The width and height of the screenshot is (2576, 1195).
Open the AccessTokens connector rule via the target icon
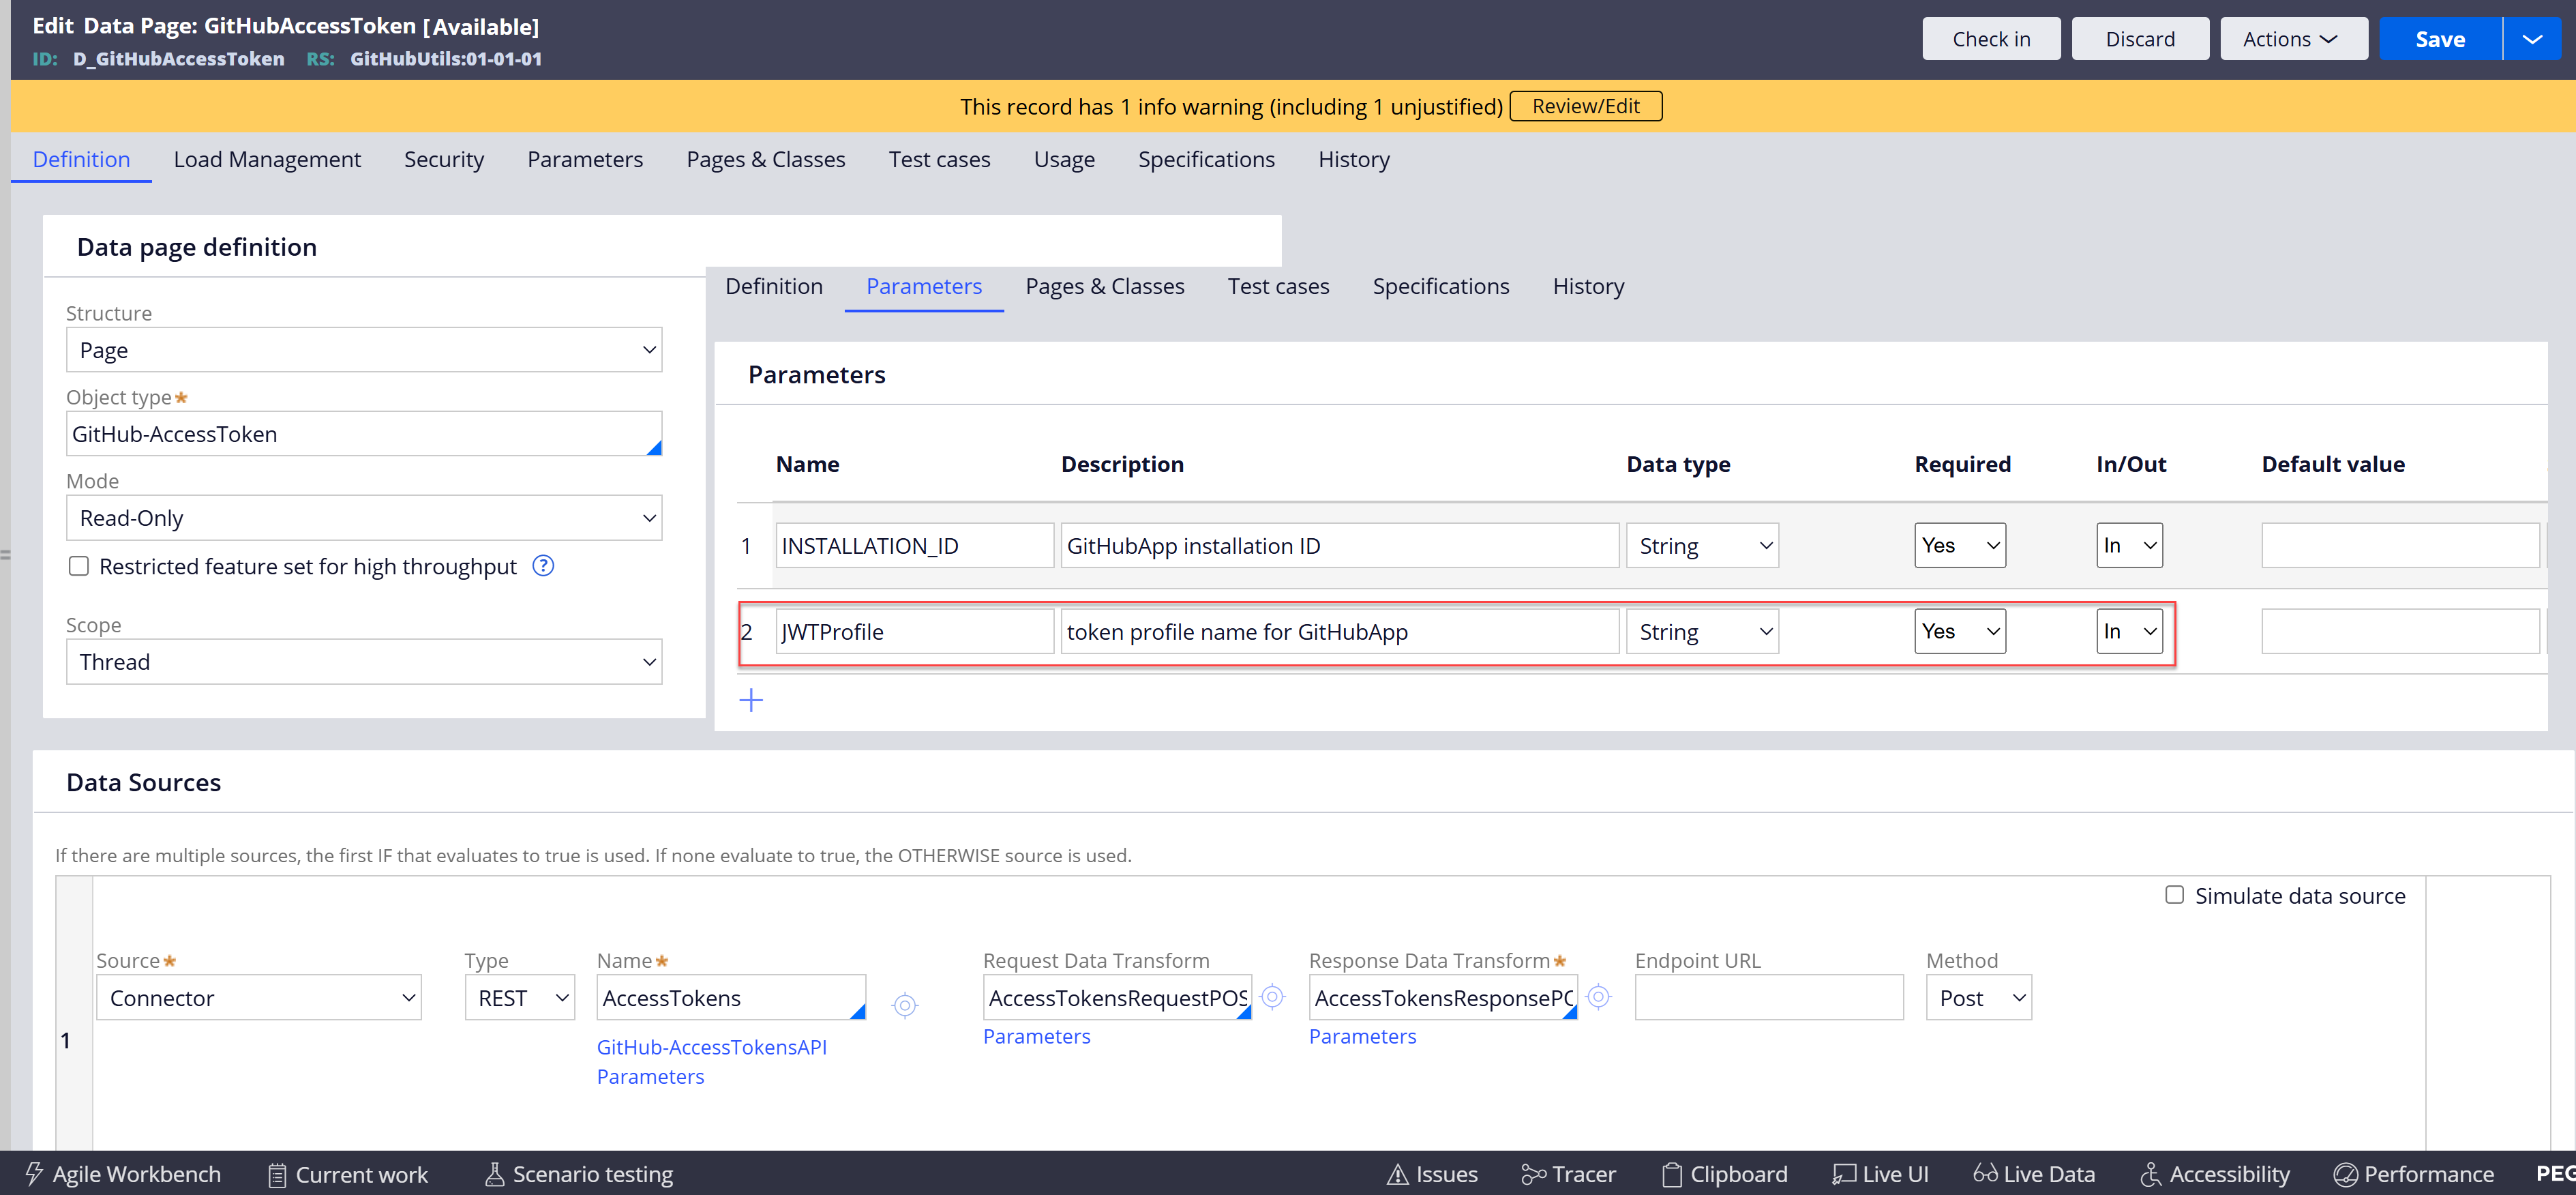click(x=905, y=1005)
